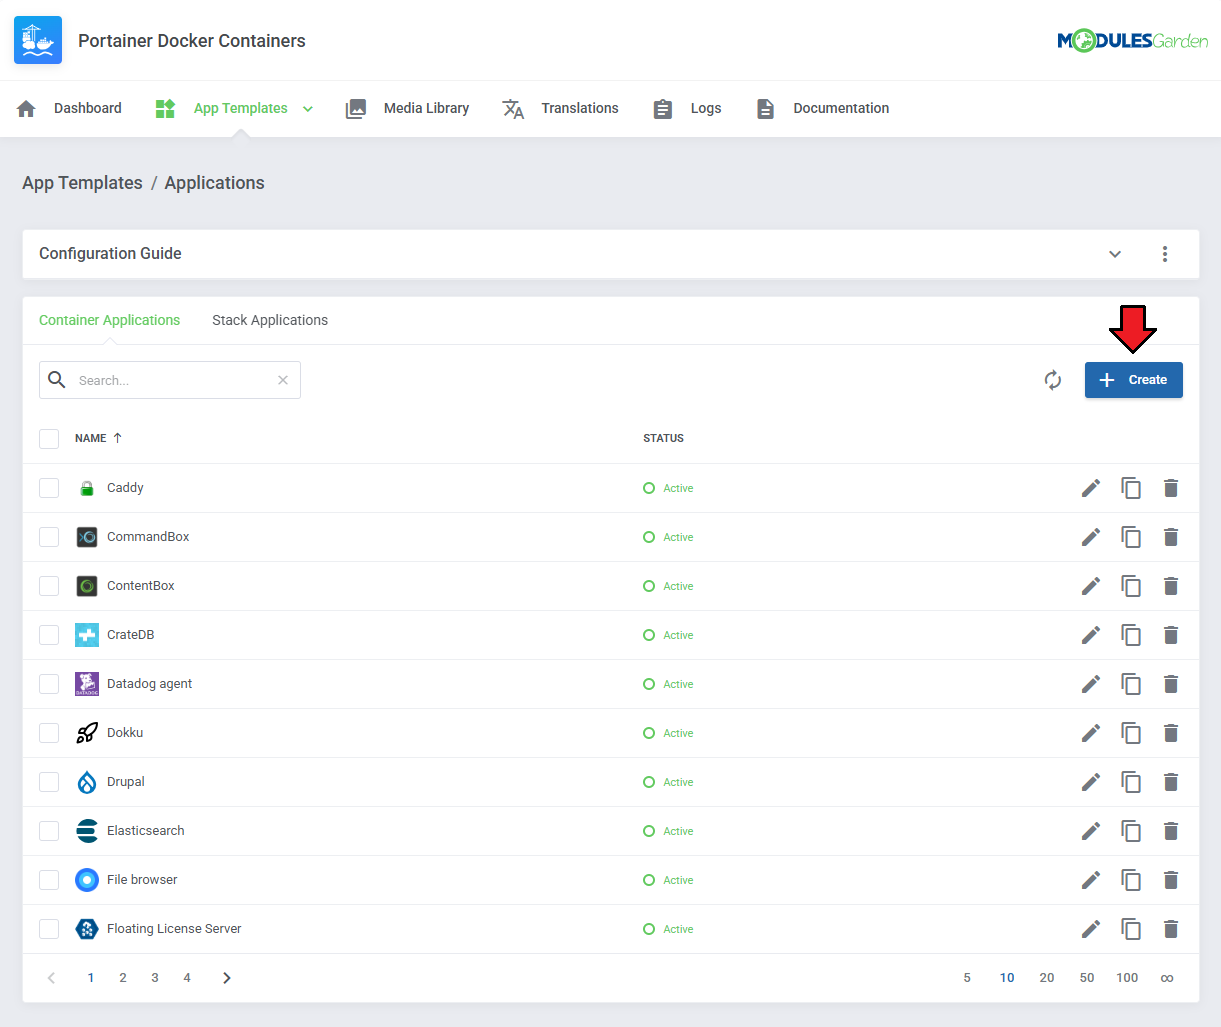Click the File browser application name
Image resolution: width=1221 pixels, height=1027 pixels.
[142, 880]
